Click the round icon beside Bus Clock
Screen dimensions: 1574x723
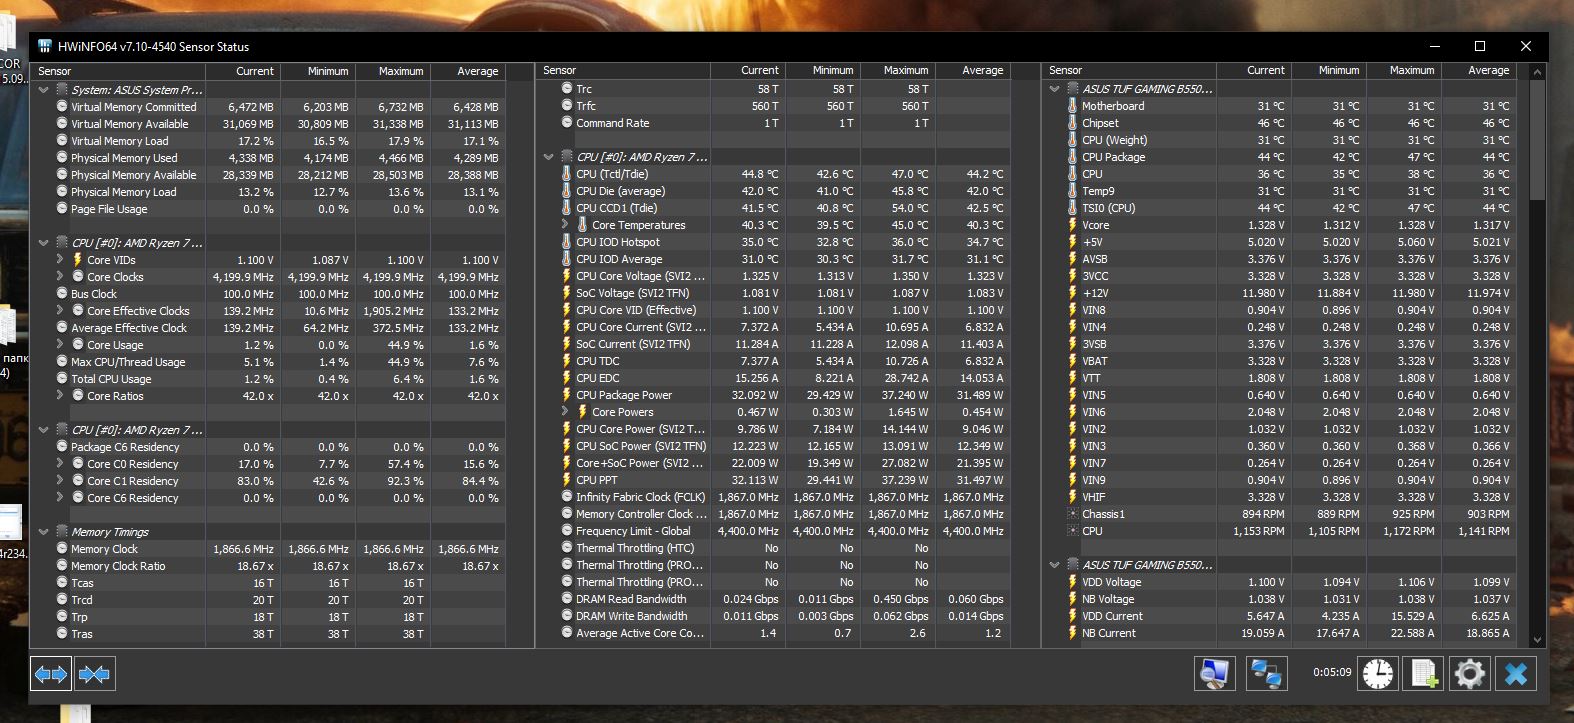(62, 294)
